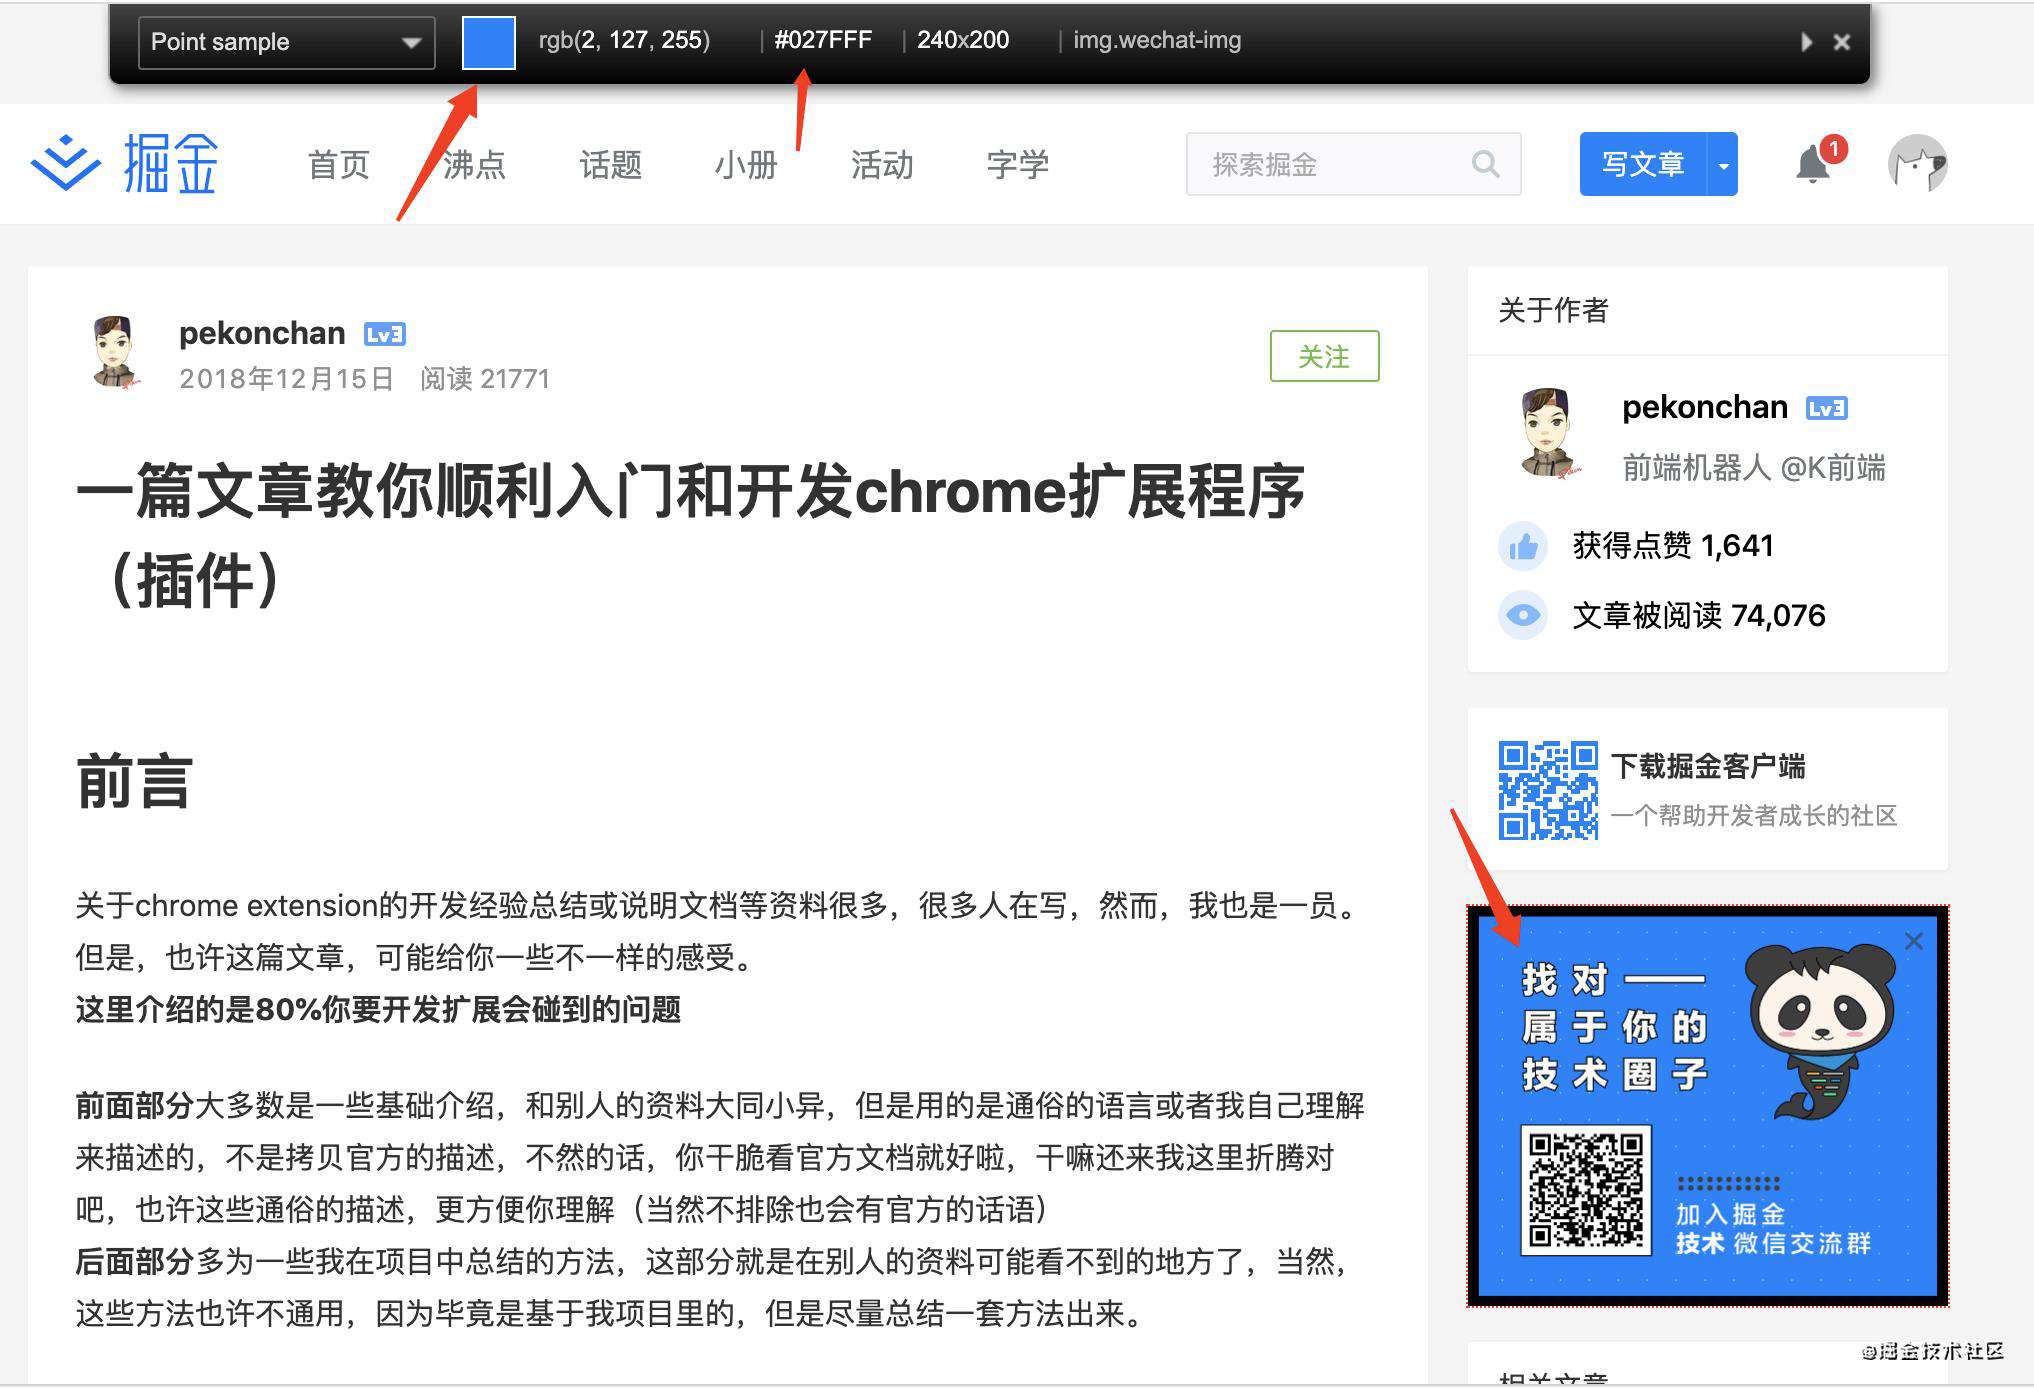Click the 关于作者 panel header
The height and width of the screenshot is (1388, 2034).
click(1553, 311)
